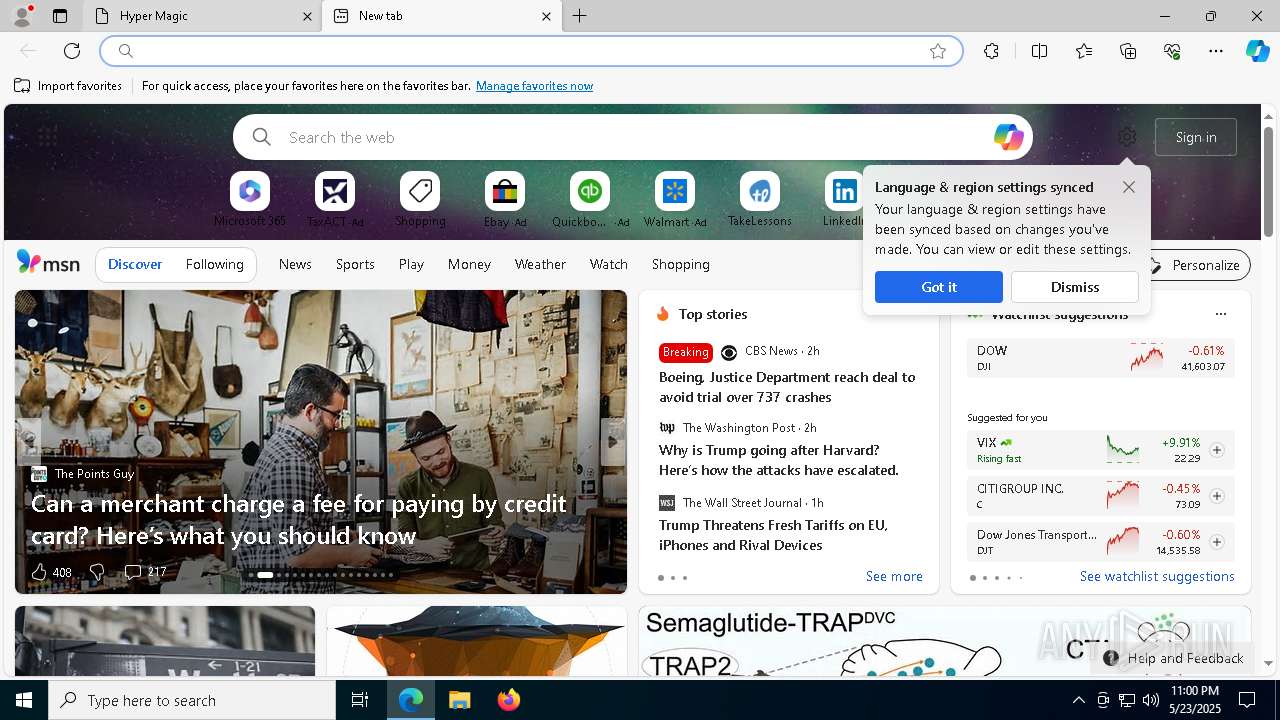This screenshot has height=720, width=1280.
Task: Open Trump Threatens Fresh Tariffs story
Action: coord(773,535)
